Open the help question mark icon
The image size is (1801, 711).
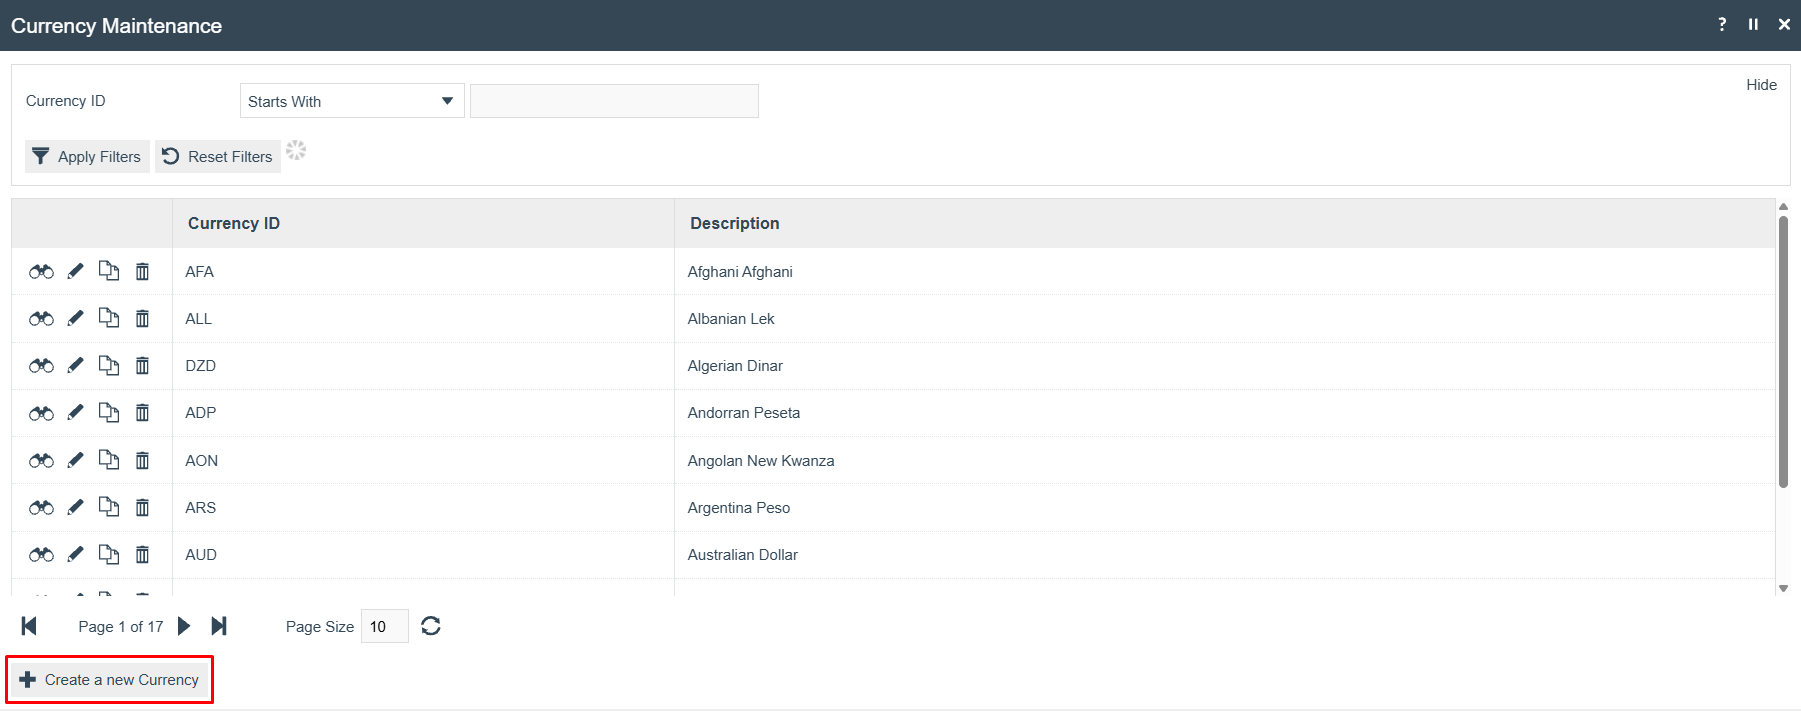[1722, 24]
